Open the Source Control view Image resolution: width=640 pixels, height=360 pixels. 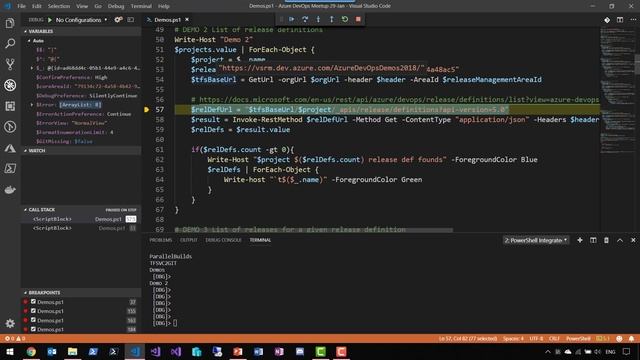pos(10,64)
